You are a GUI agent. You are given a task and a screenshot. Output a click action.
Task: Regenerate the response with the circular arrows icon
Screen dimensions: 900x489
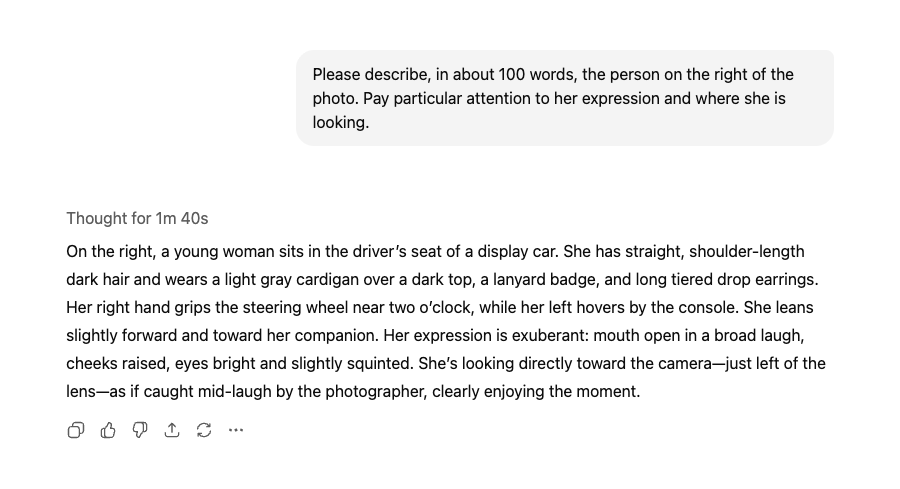coord(204,430)
